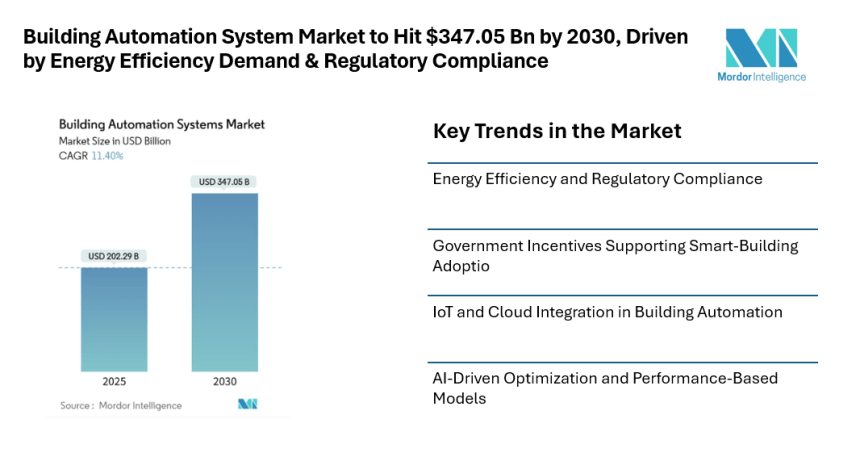Click the small Mordor logo below the chart

tap(247, 404)
